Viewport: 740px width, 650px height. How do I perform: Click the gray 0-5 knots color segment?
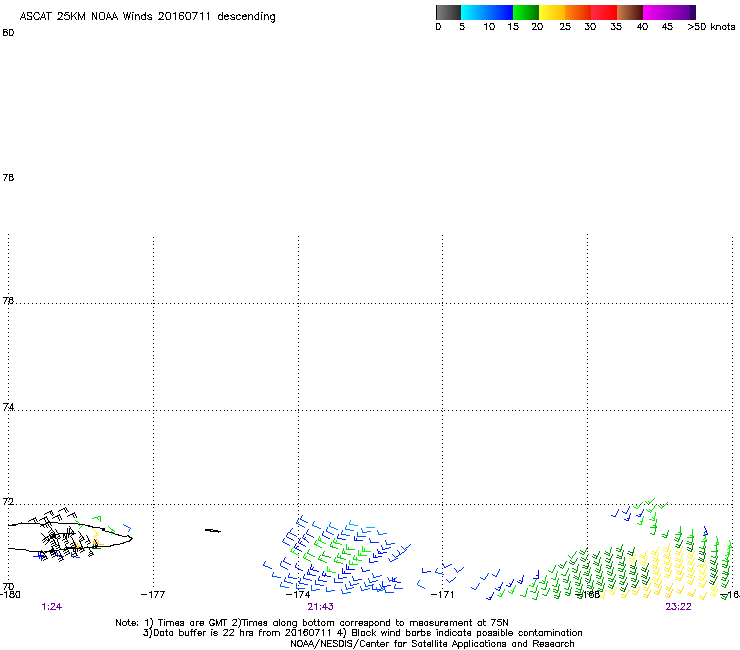448,12
